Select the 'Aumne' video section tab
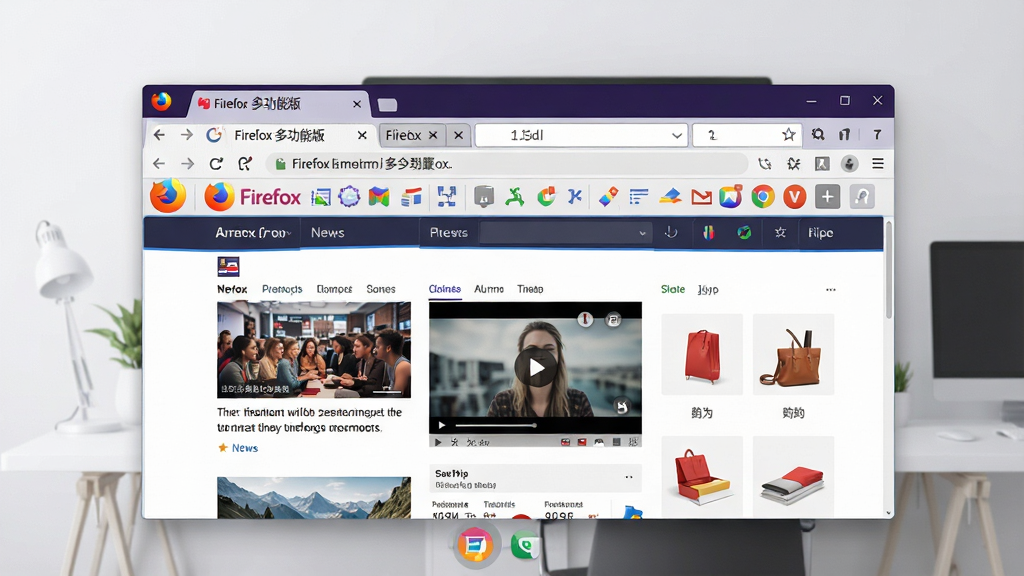This screenshot has height=576, width=1024. point(488,289)
